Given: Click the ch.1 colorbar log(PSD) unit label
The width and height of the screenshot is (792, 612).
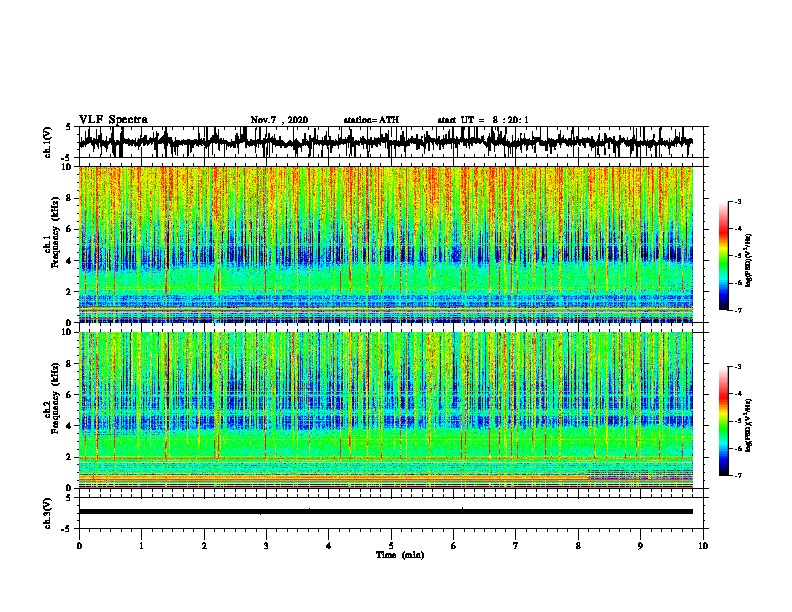Looking at the screenshot, I should point(749,261).
